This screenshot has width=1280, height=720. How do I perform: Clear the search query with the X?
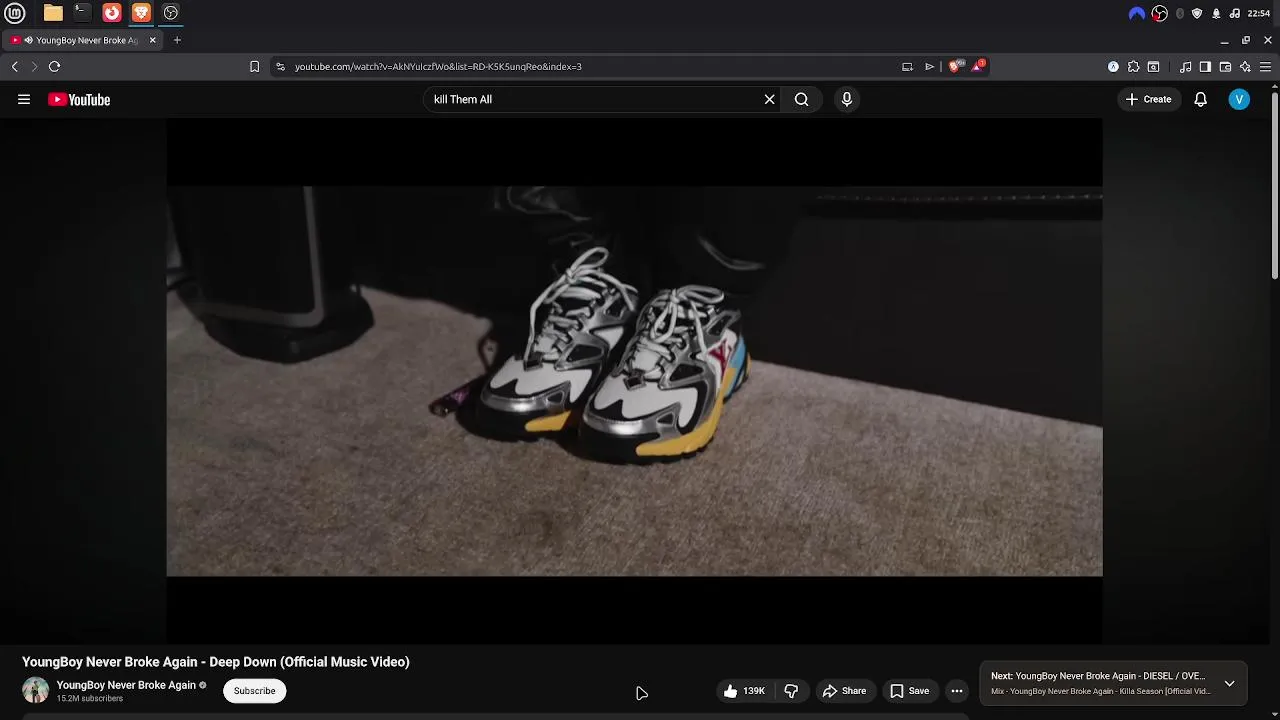pos(770,99)
